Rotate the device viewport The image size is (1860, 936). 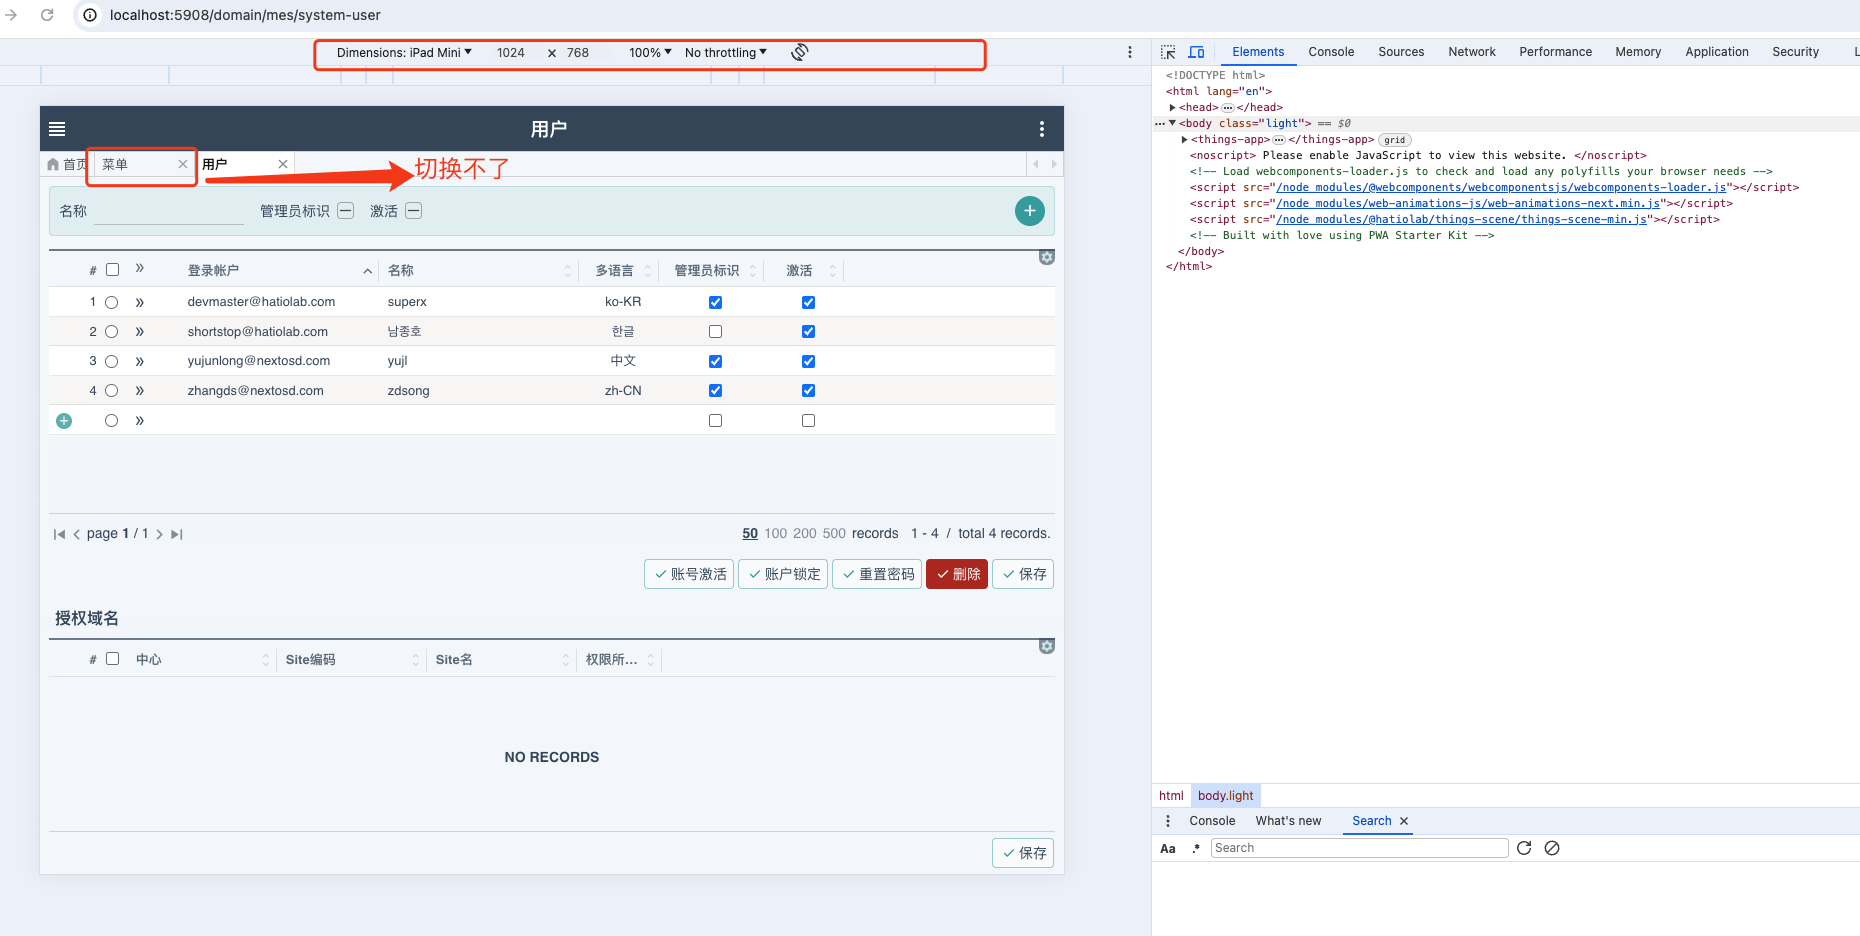point(799,52)
